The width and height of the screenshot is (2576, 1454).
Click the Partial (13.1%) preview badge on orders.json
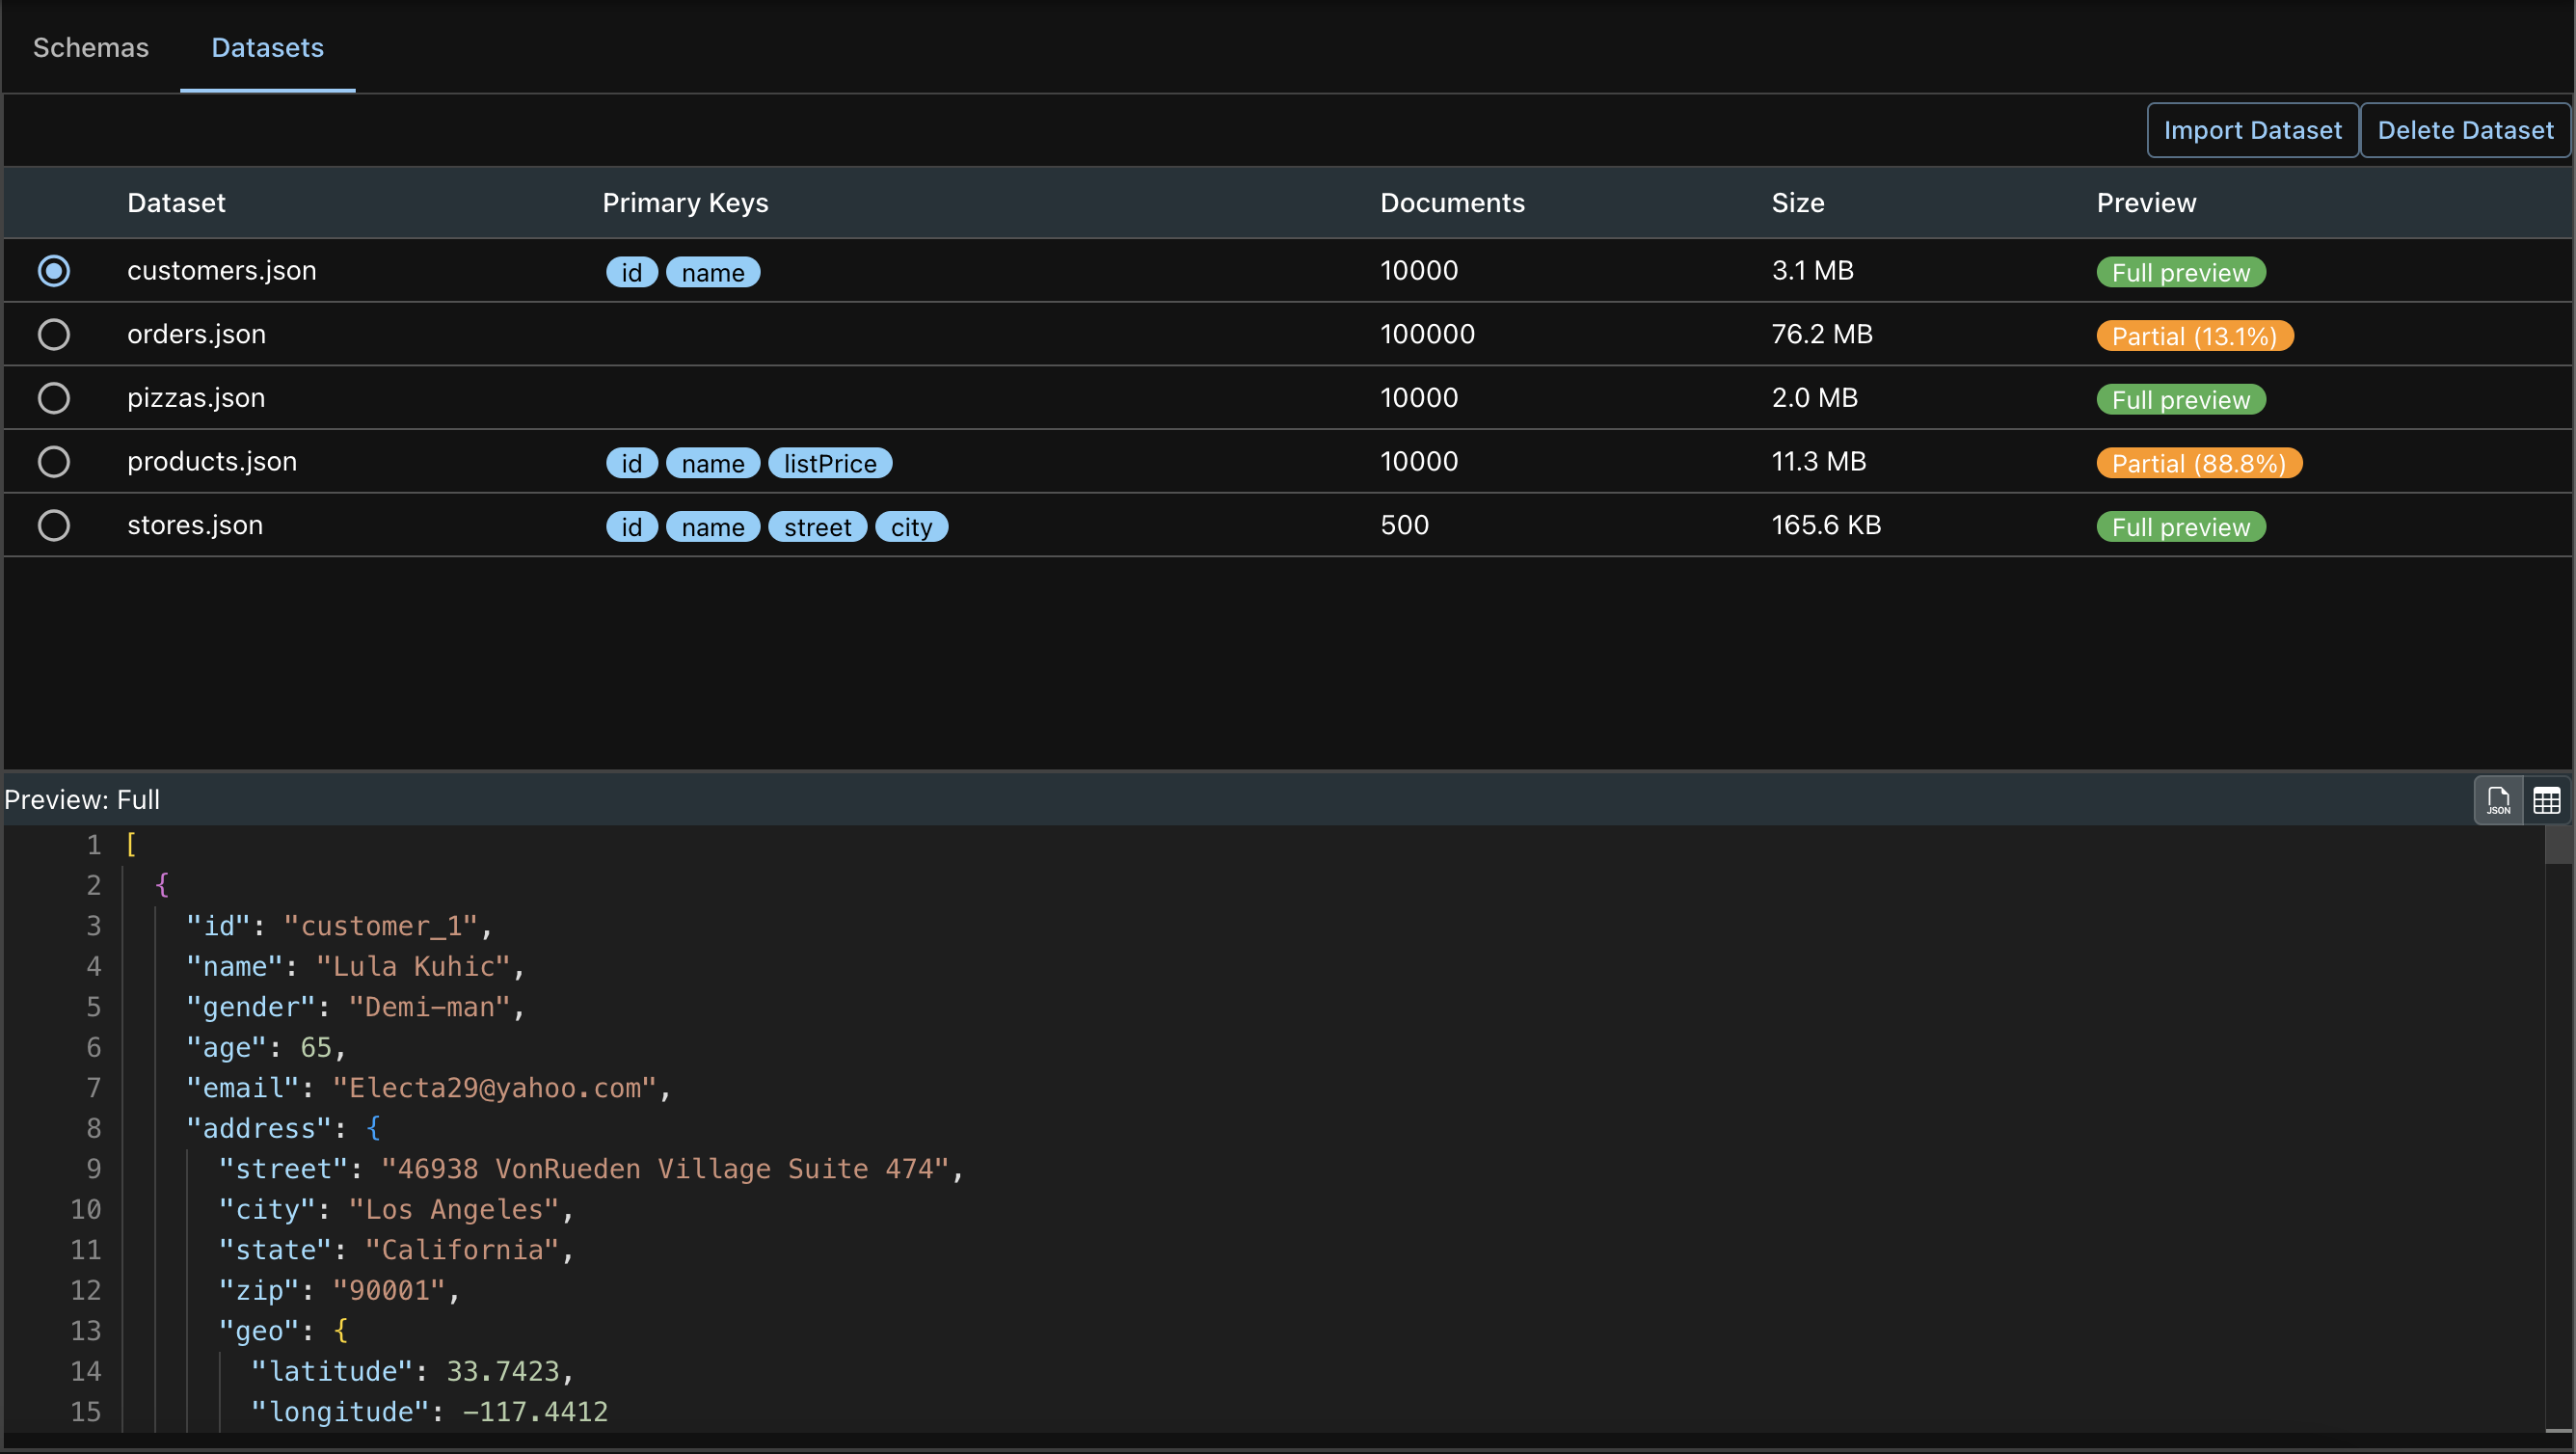point(2194,335)
